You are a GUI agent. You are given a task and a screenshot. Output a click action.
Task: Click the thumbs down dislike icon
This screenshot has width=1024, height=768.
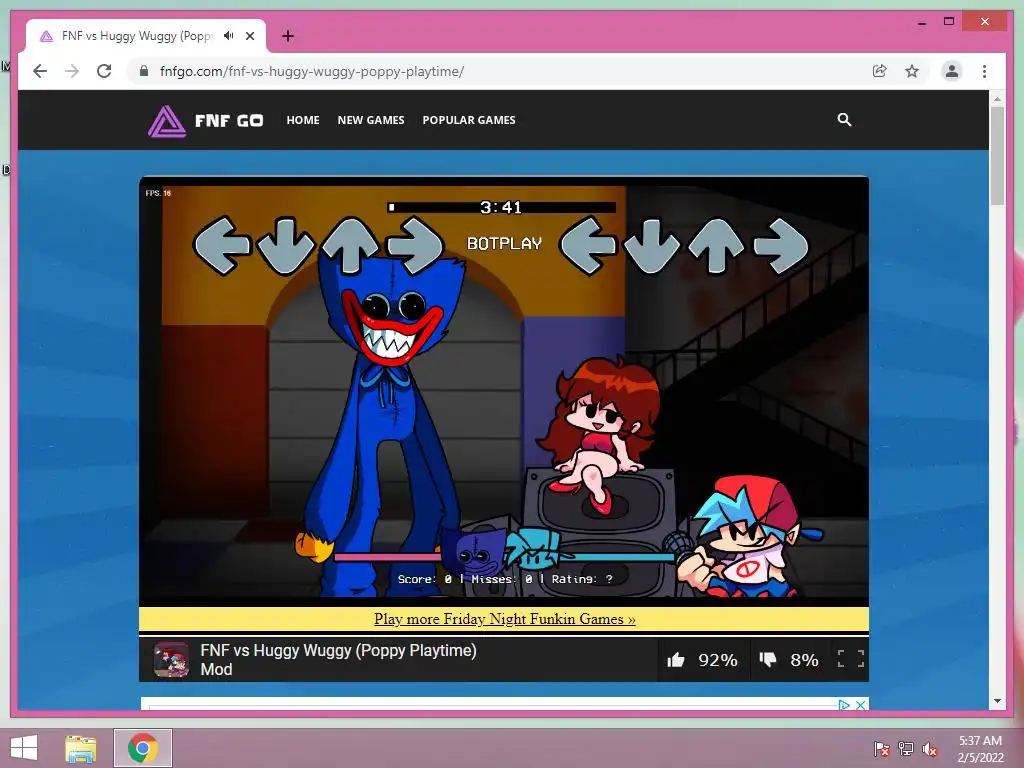(x=768, y=660)
